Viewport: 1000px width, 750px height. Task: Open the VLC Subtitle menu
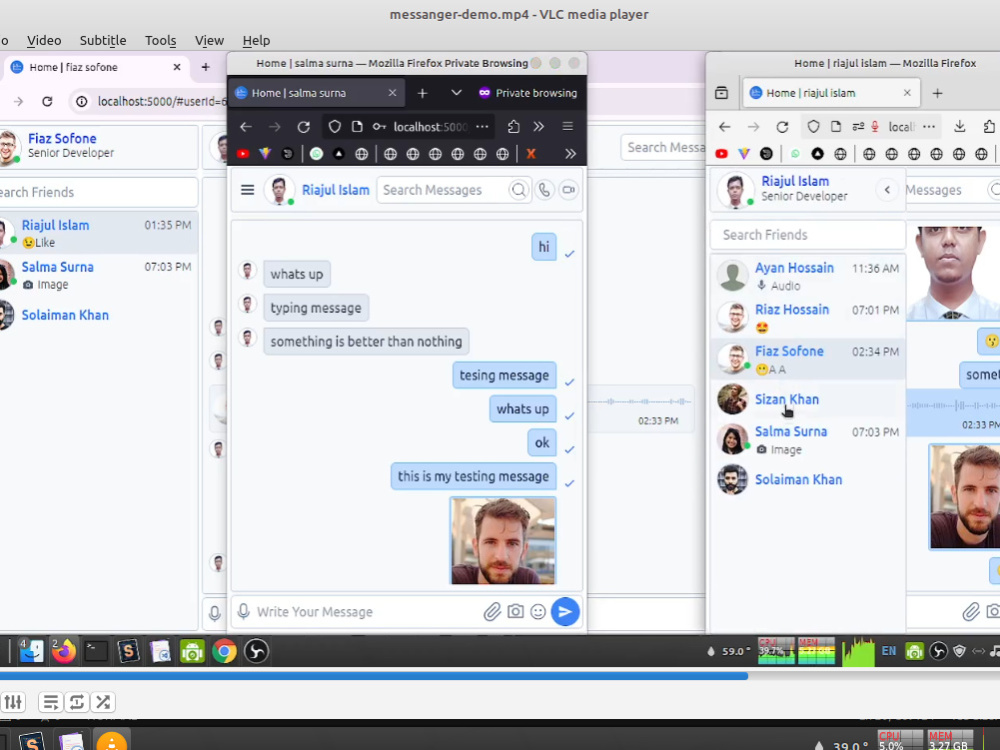coord(103,40)
